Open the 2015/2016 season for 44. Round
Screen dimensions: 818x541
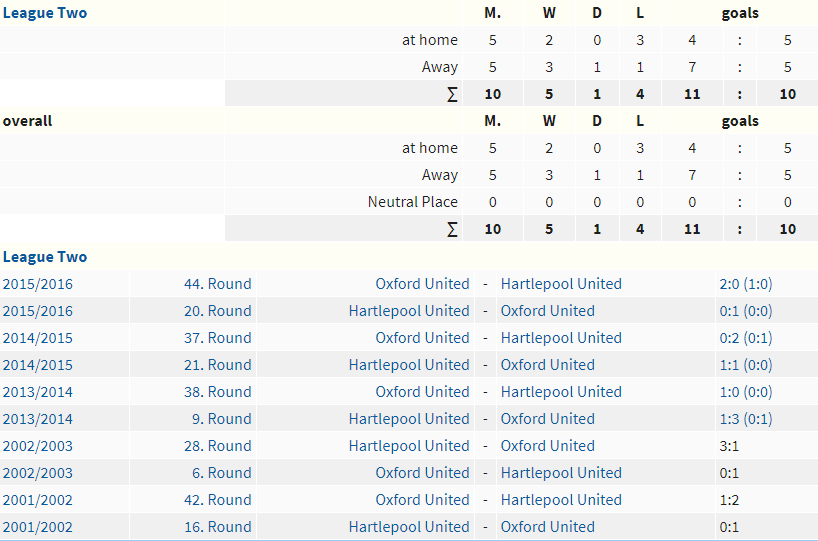[x=38, y=284]
